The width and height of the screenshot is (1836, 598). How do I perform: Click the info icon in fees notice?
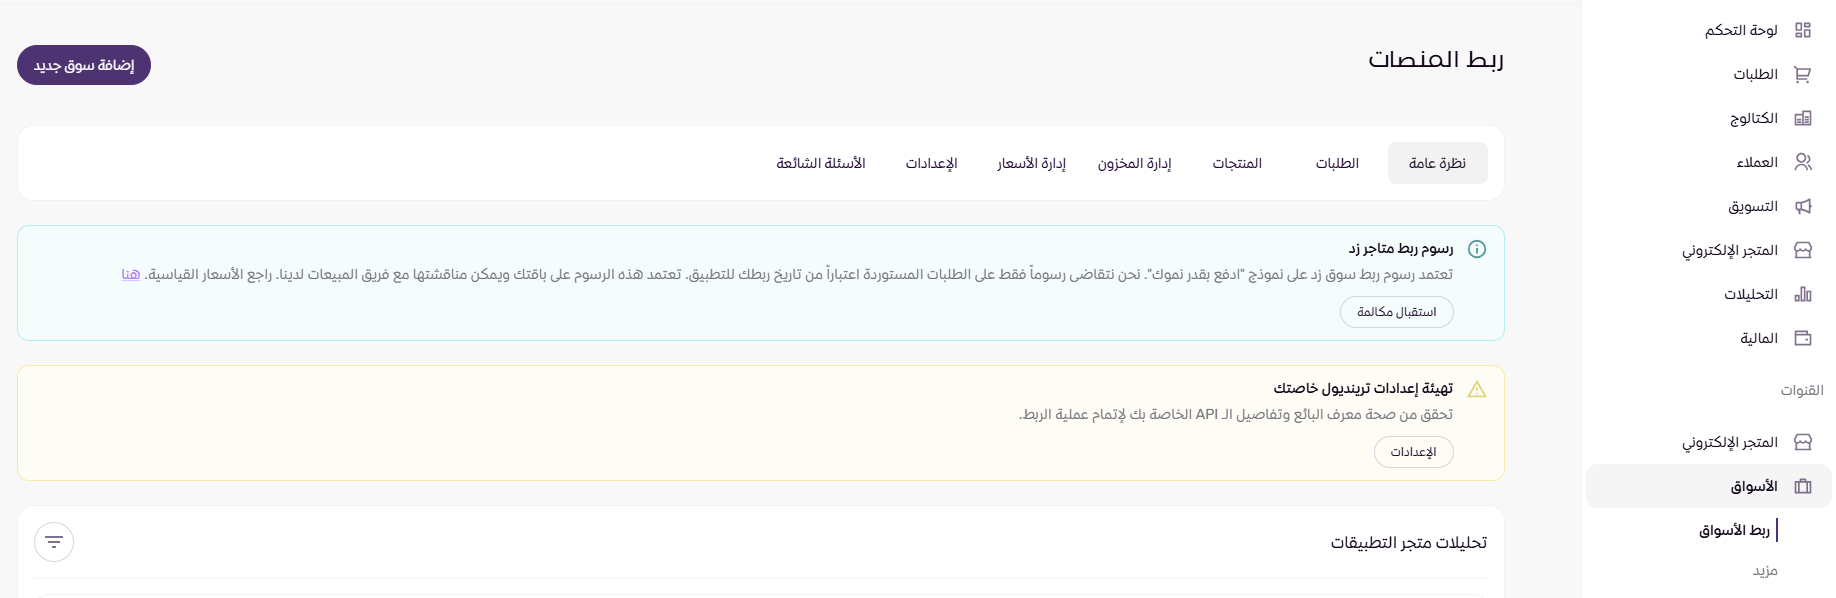pyautogui.click(x=1476, y=249)
